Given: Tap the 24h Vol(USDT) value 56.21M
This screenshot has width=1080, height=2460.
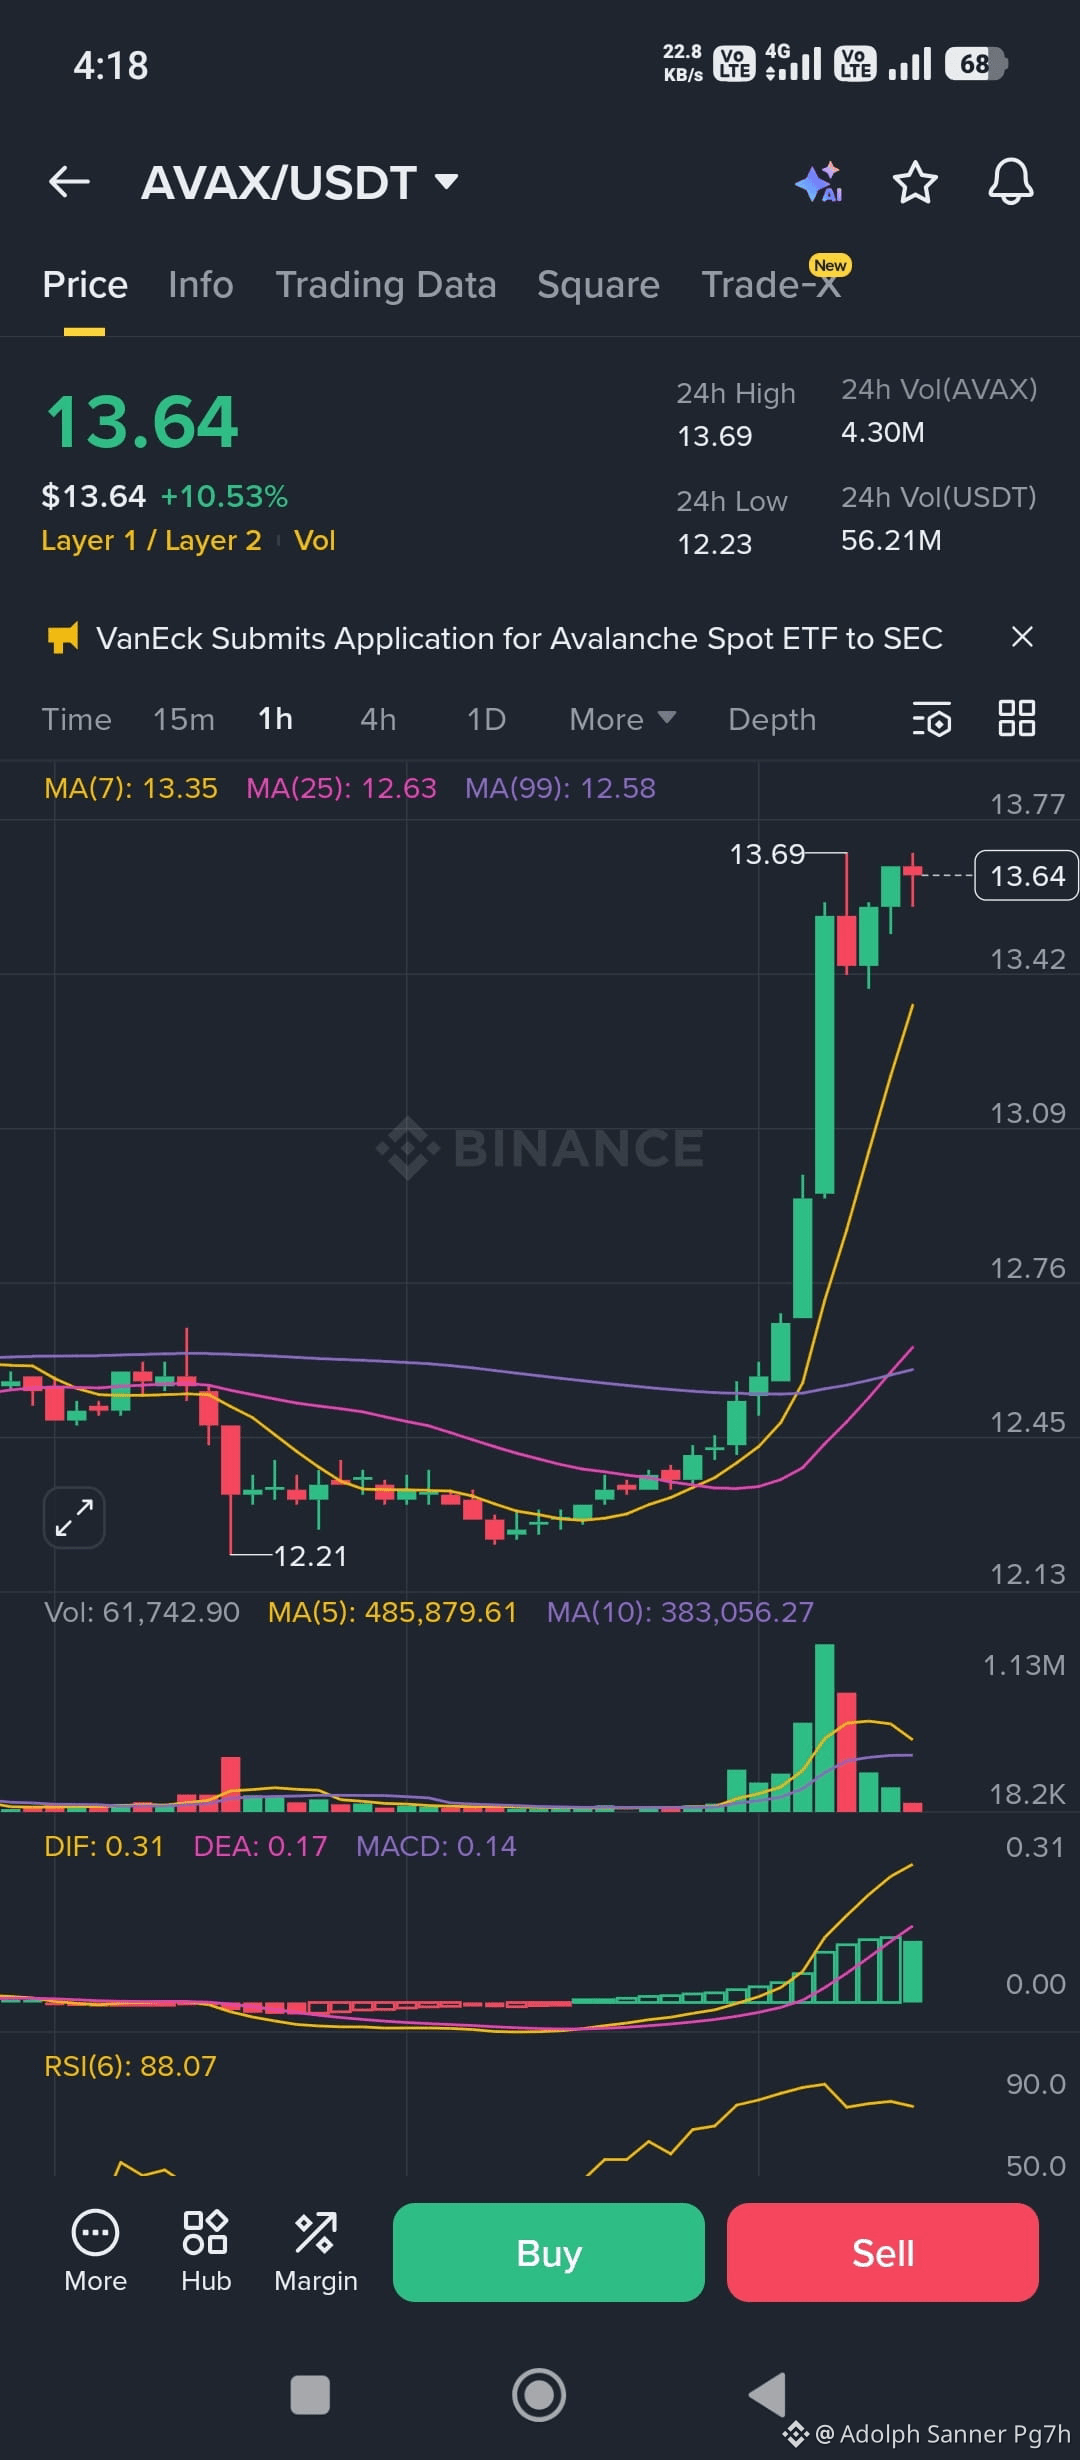Looking at the screenshot, I should tap(891, 540).
